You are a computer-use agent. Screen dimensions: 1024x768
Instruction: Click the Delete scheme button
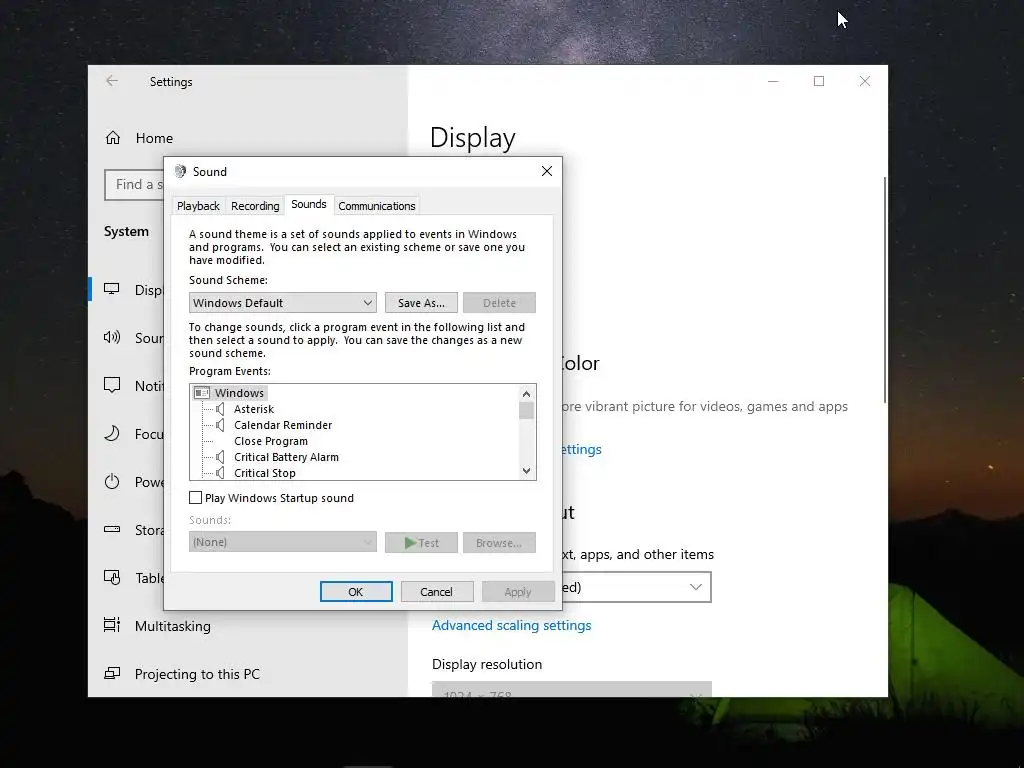[500, 303]
